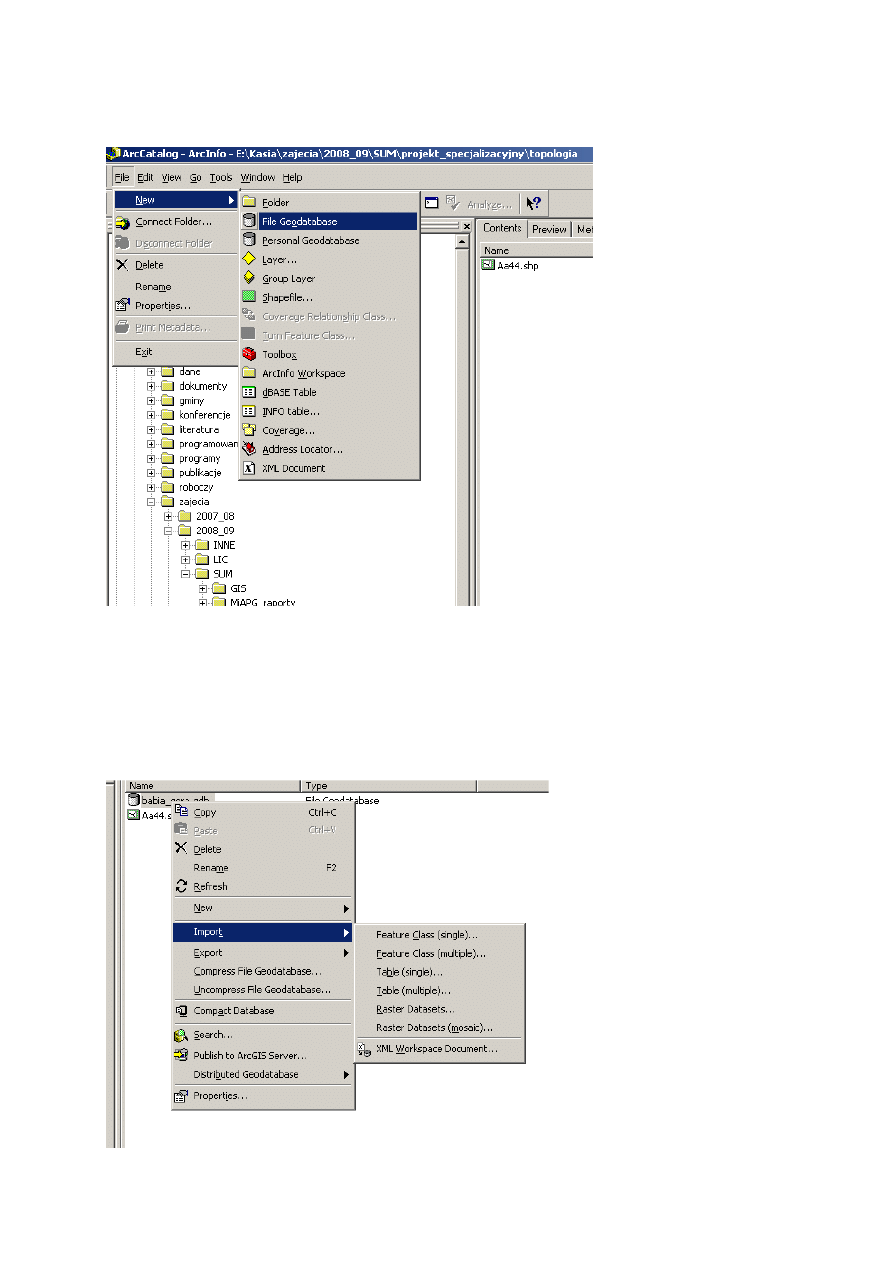Viewport: 893px width, 1263px height.
Task: Expand the dane folder in the tree
Action: 152,372
